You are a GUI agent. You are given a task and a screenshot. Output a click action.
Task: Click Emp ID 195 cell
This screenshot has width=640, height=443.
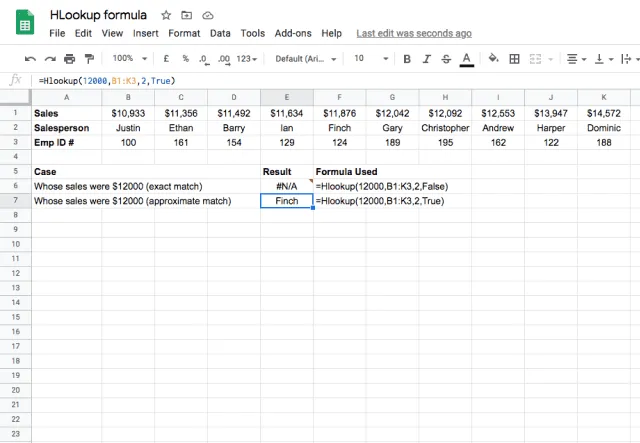[x=445, y=142]
